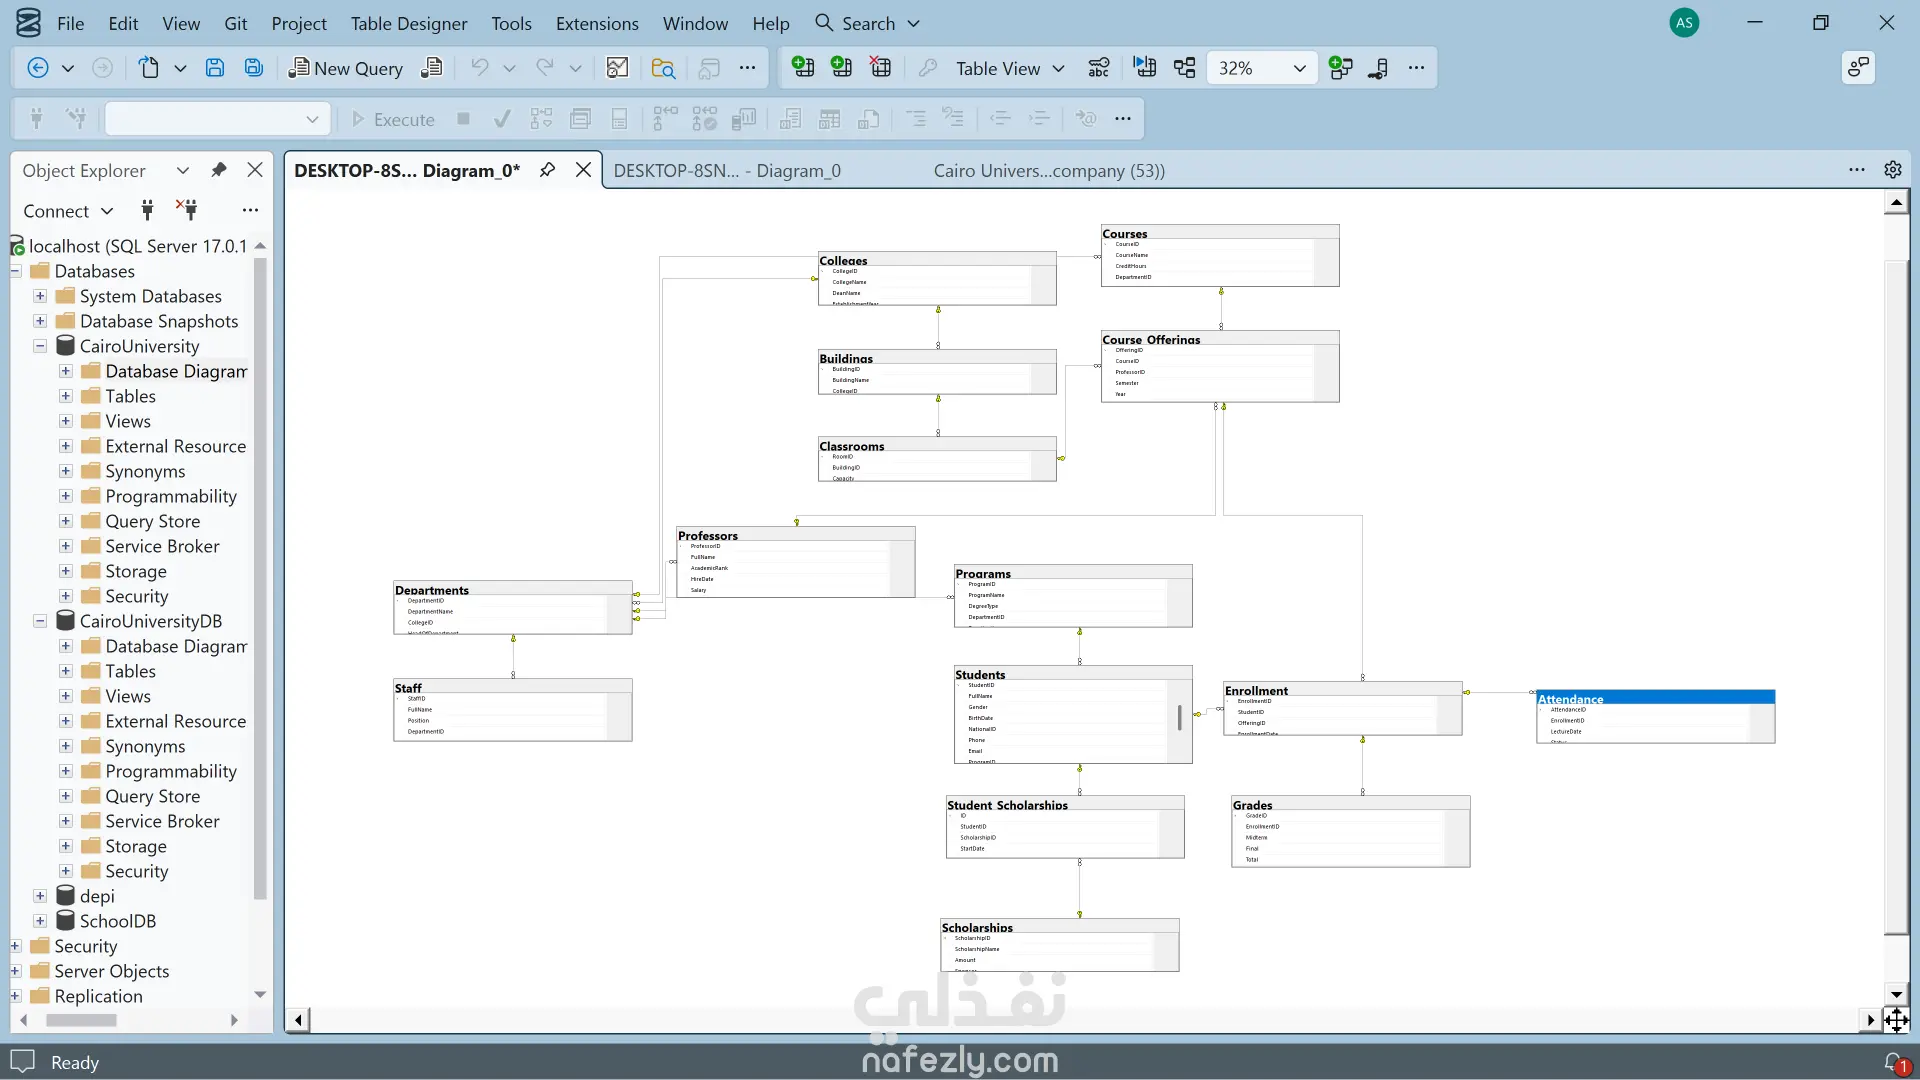Expand the SchoolDB database node
Screen dimensions: 1920x1080
click(x=40, y=921)
